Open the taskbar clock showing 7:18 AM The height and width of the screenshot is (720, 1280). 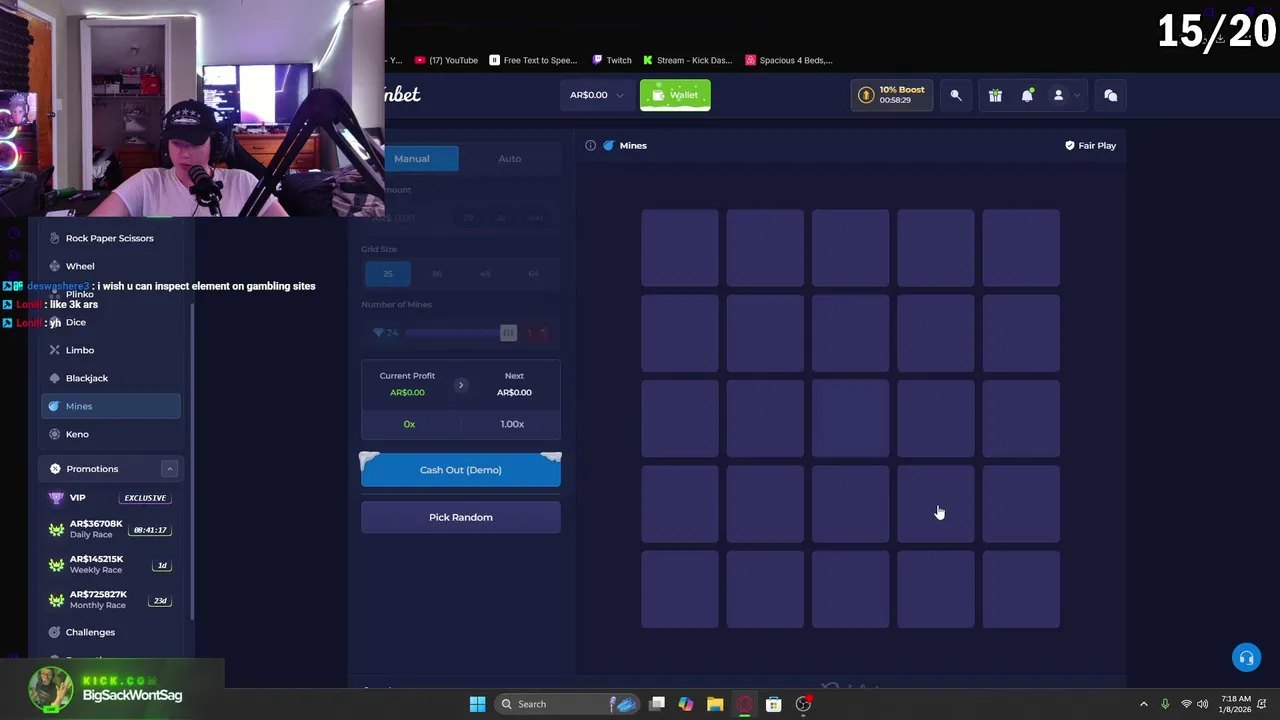[1236, 704]
